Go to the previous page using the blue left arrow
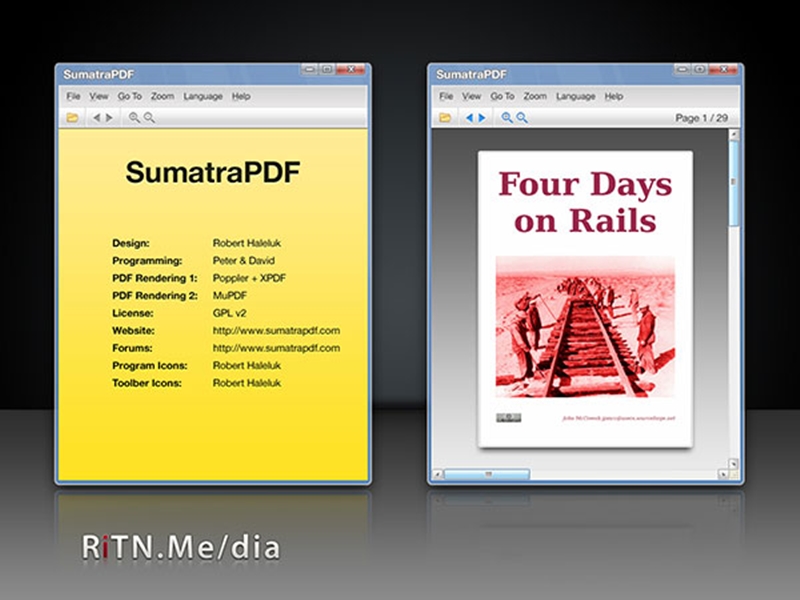Screen dimensions: 800x600 469,118
